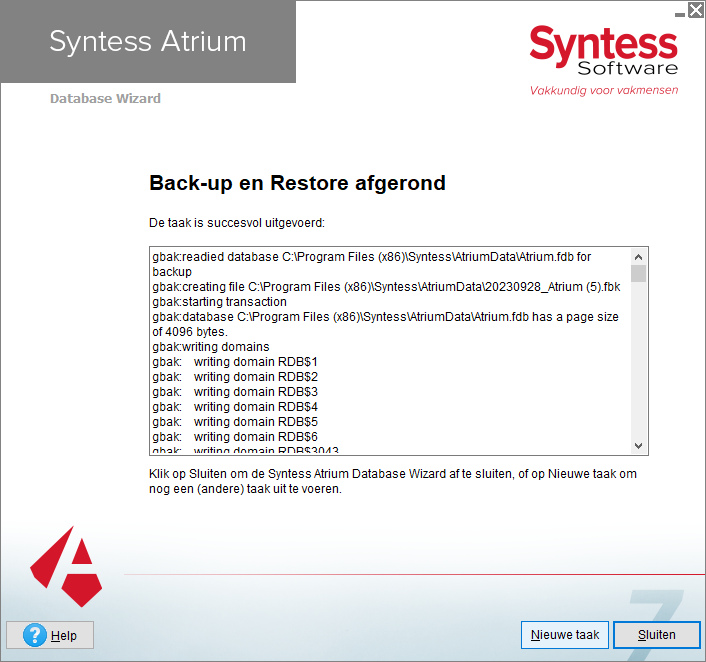706x662 pixels.
Task: Click the Help button
Action: click(x=50, y=635)
